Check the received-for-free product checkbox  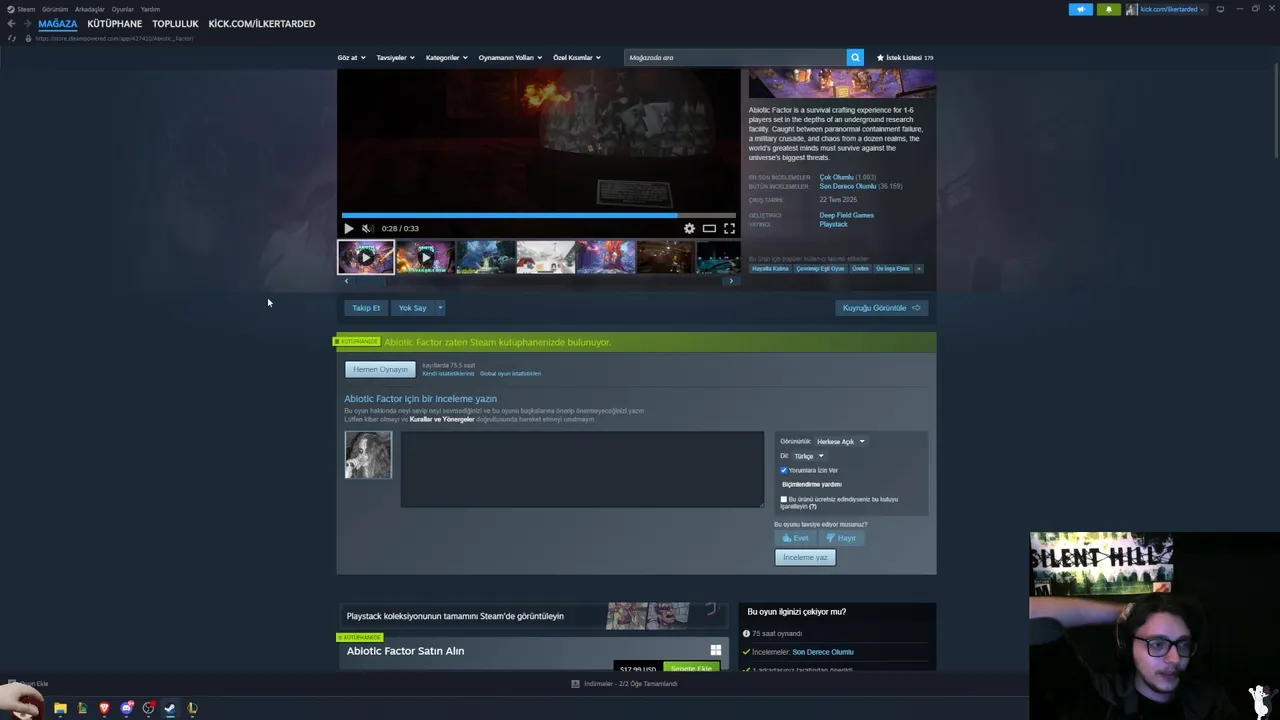[x=784, y=499]
